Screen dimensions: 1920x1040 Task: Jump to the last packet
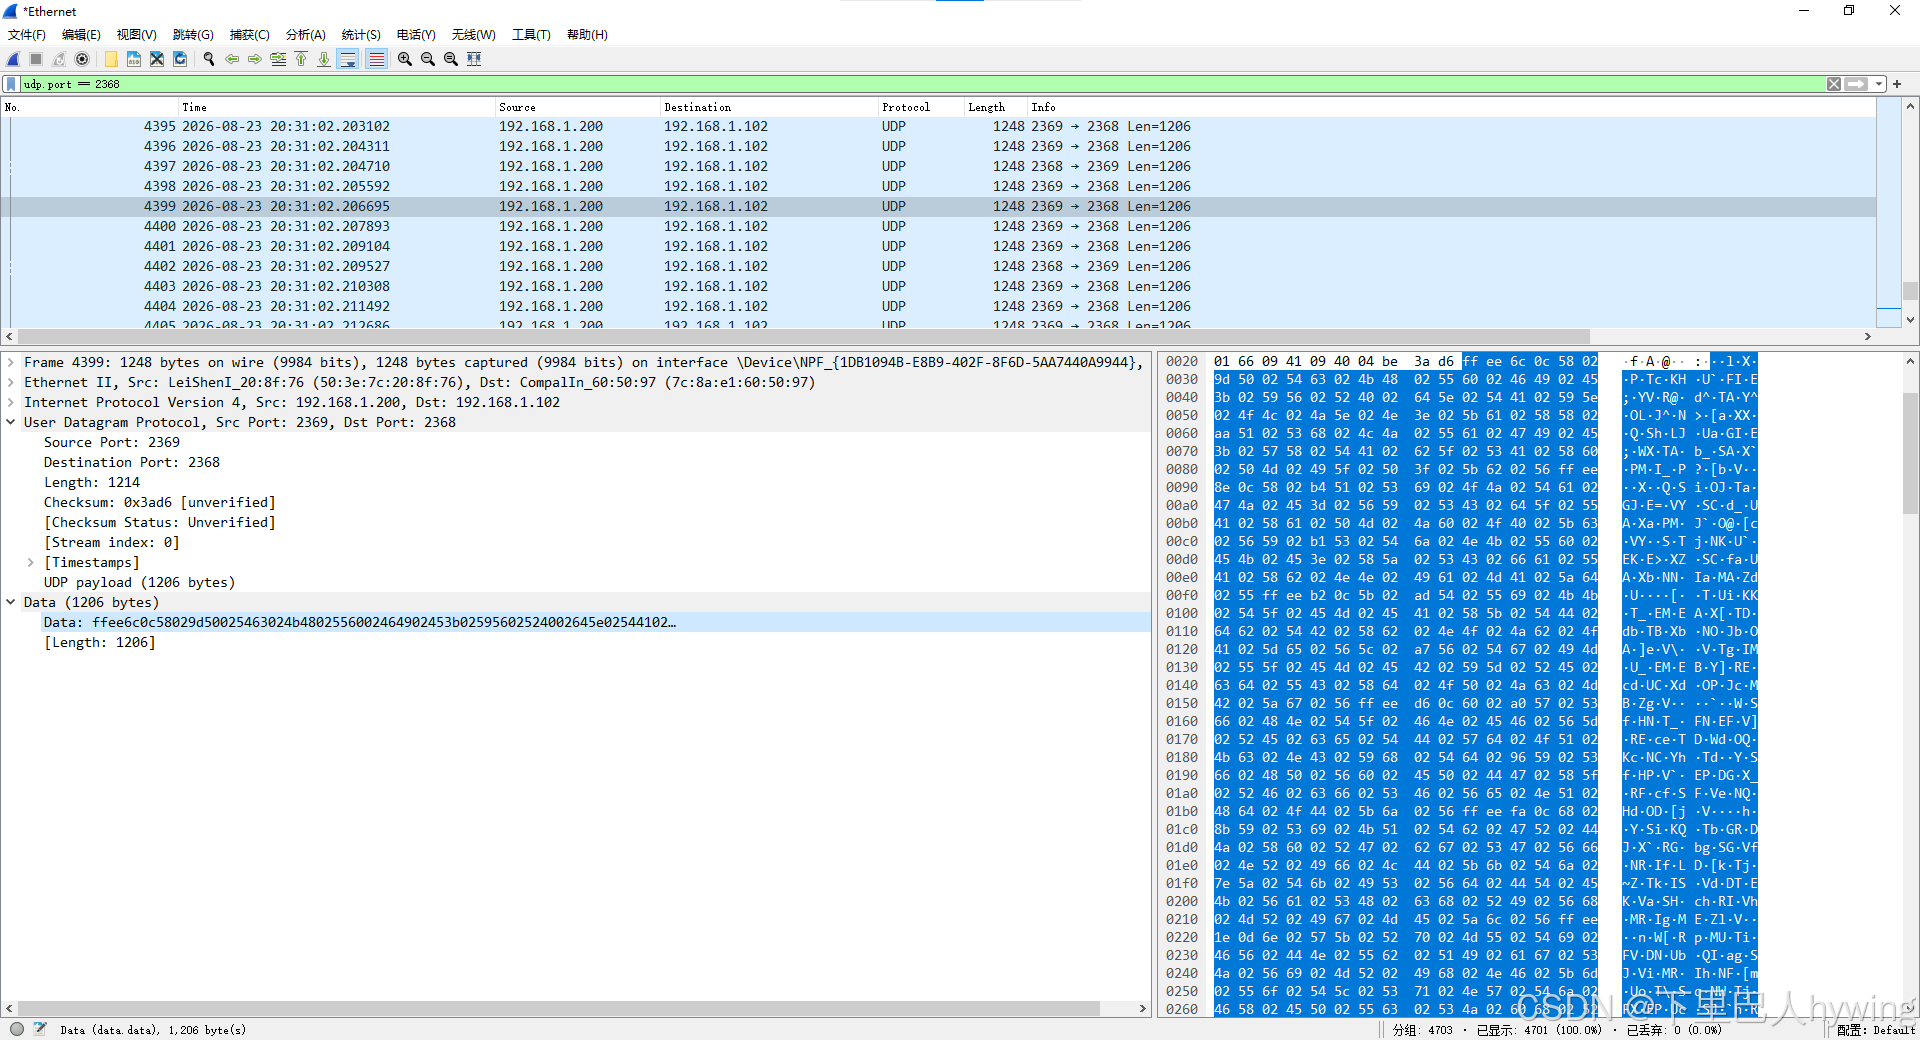324,59
